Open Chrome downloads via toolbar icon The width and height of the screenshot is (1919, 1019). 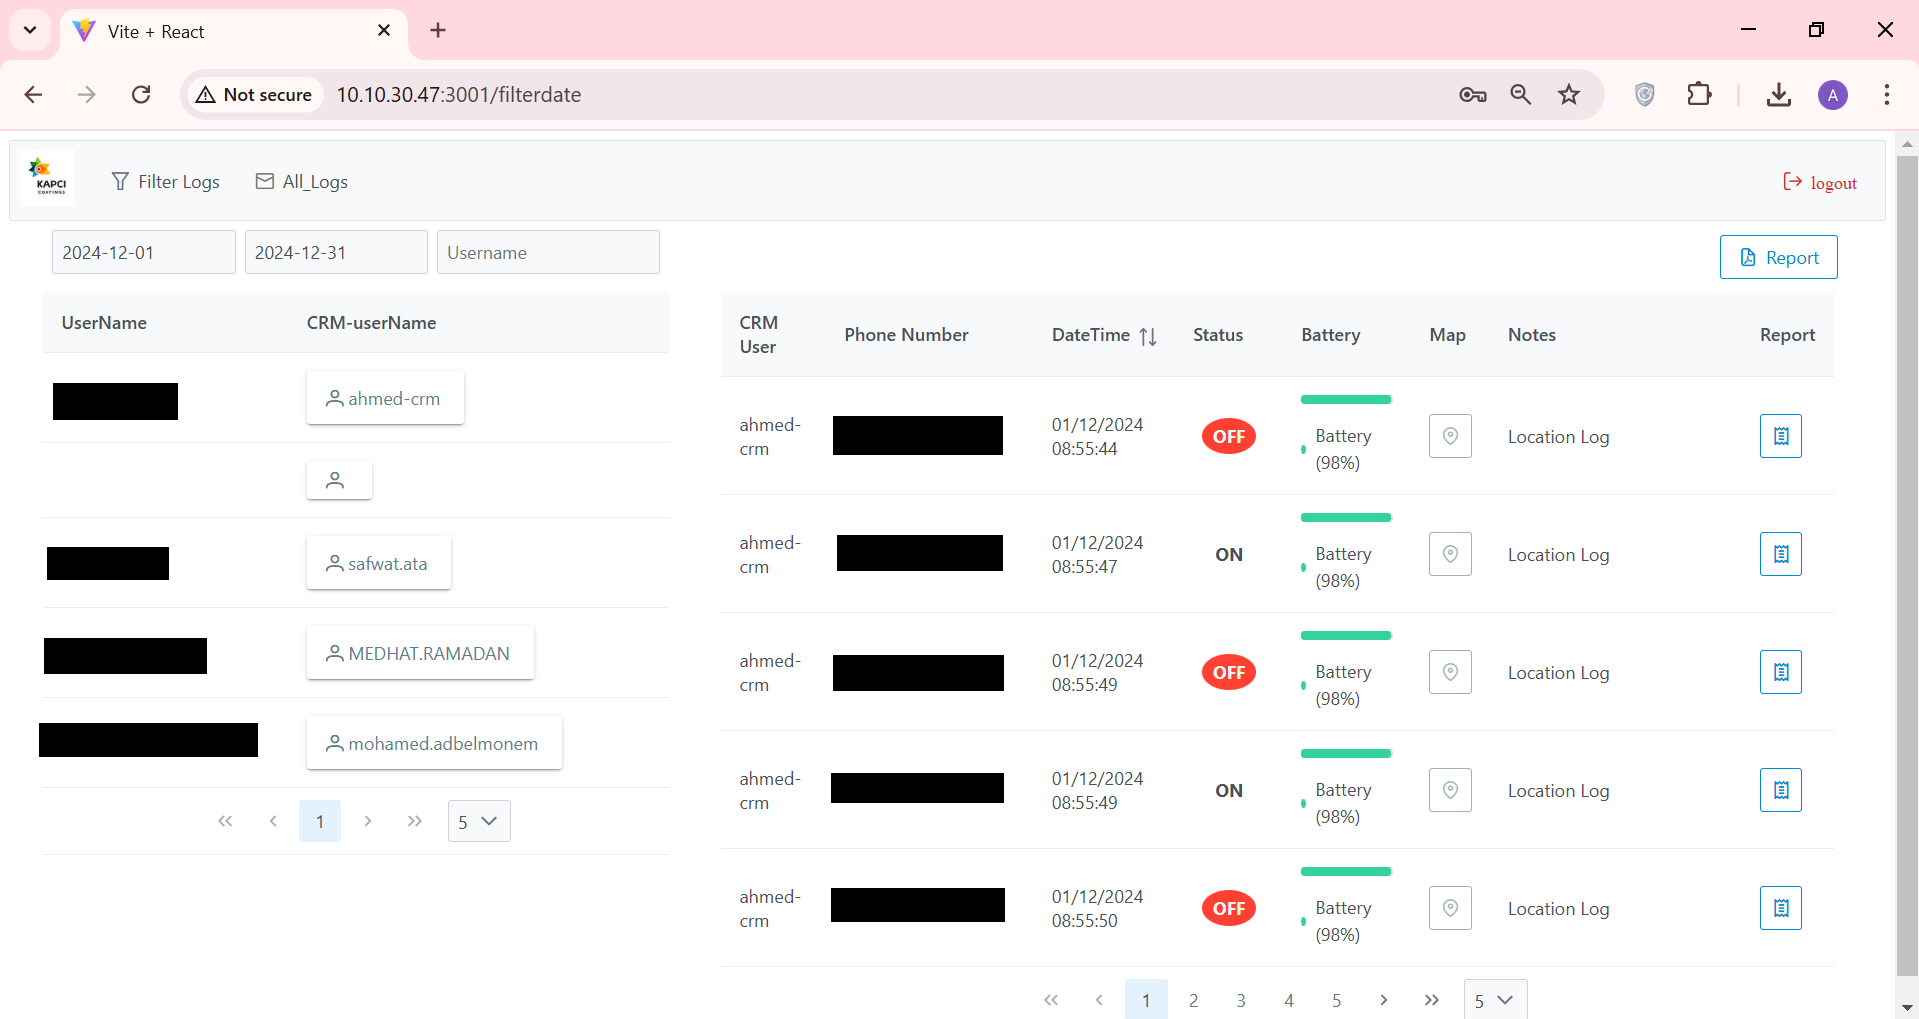pyautogui.click(x=1778, y=94)
